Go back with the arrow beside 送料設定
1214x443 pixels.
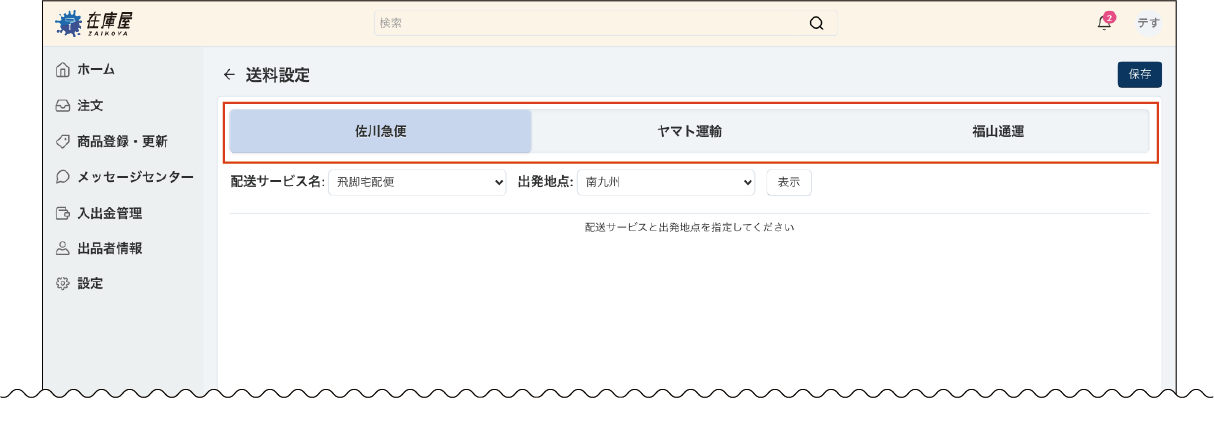click(229, 75)
